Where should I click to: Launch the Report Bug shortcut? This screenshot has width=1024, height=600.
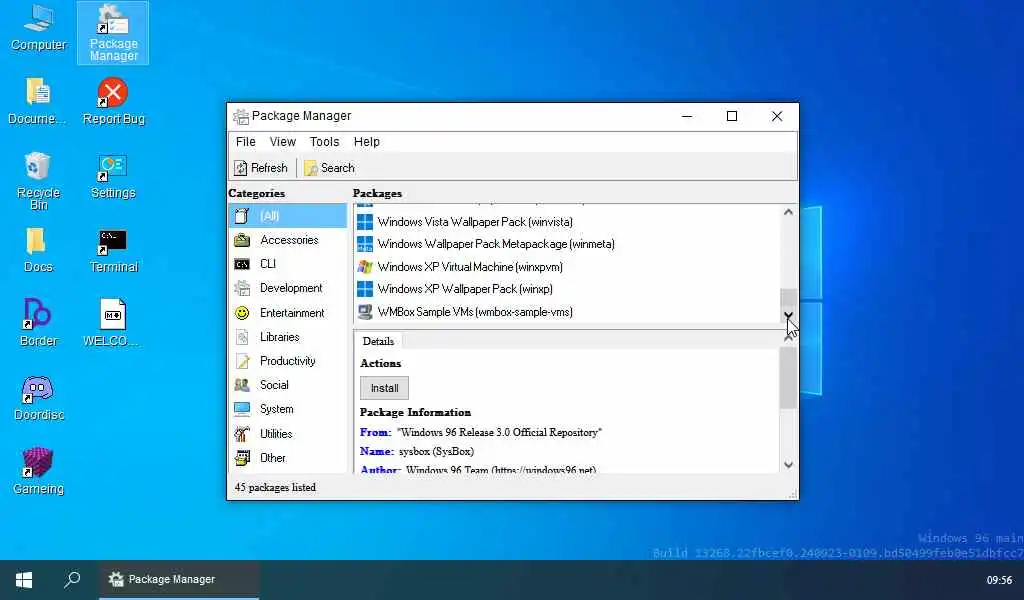(x=113, y=101)
